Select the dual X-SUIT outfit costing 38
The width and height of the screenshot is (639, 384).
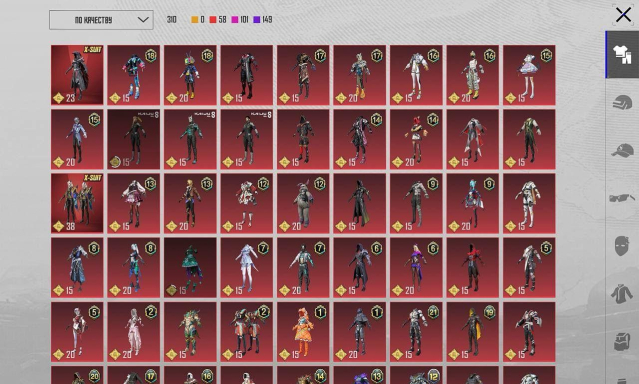[x=77, y=203]
